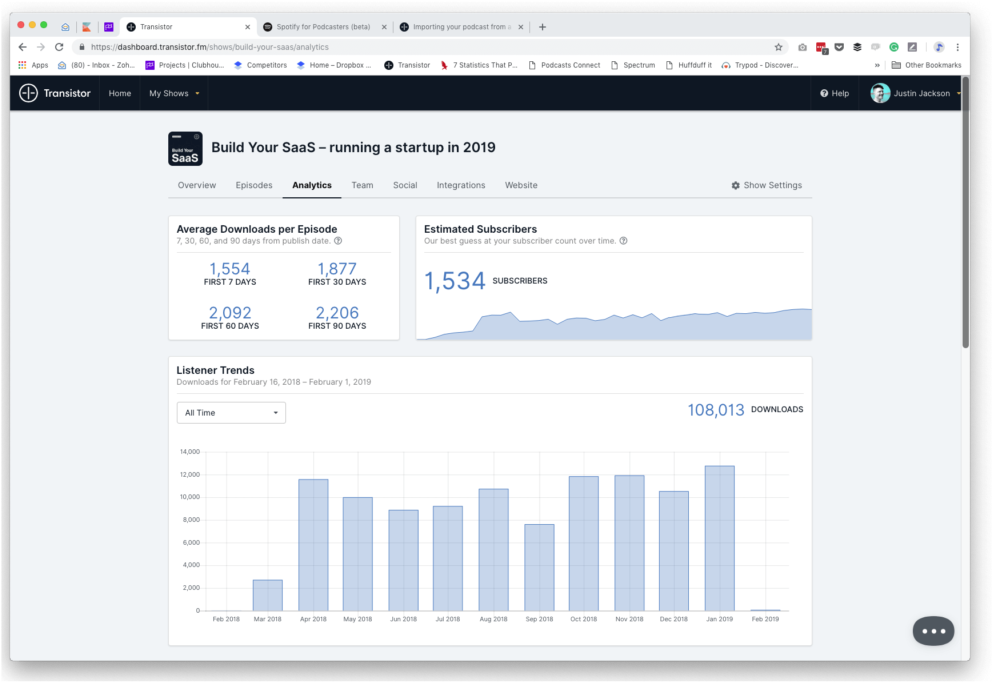Click Justin Jackson's avatar photo
992x682 pixels.
880,93
